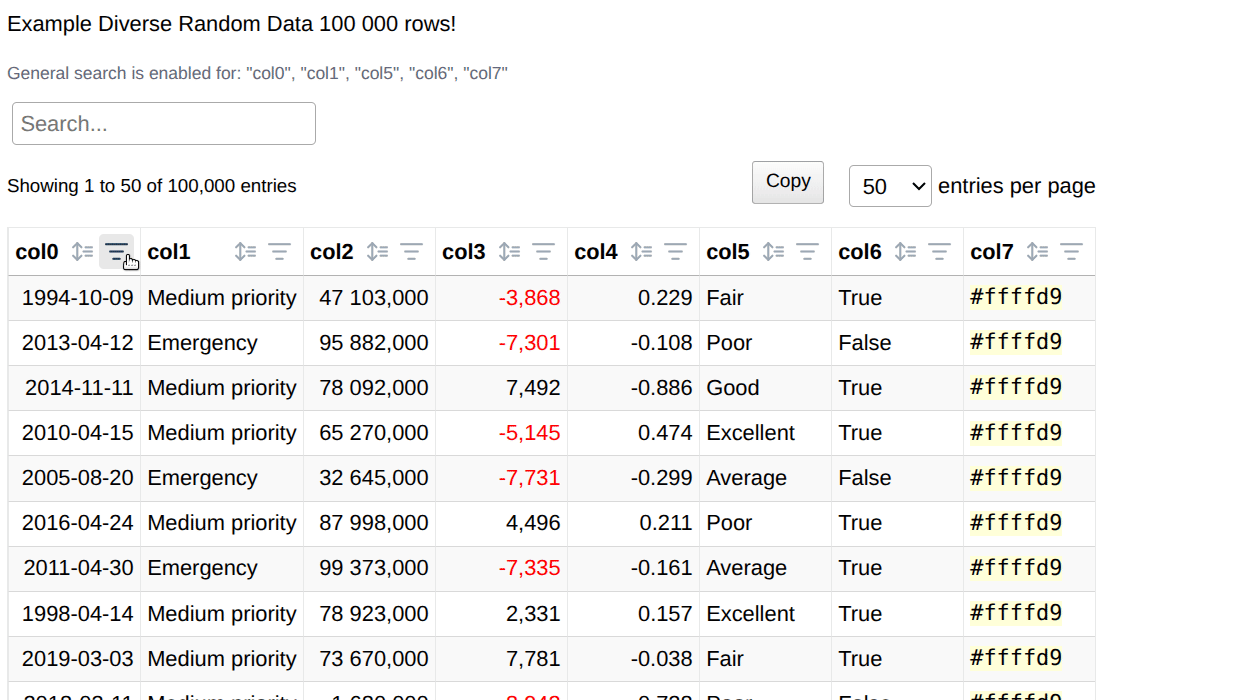Click the col4 sort icon

coord(641,252)
